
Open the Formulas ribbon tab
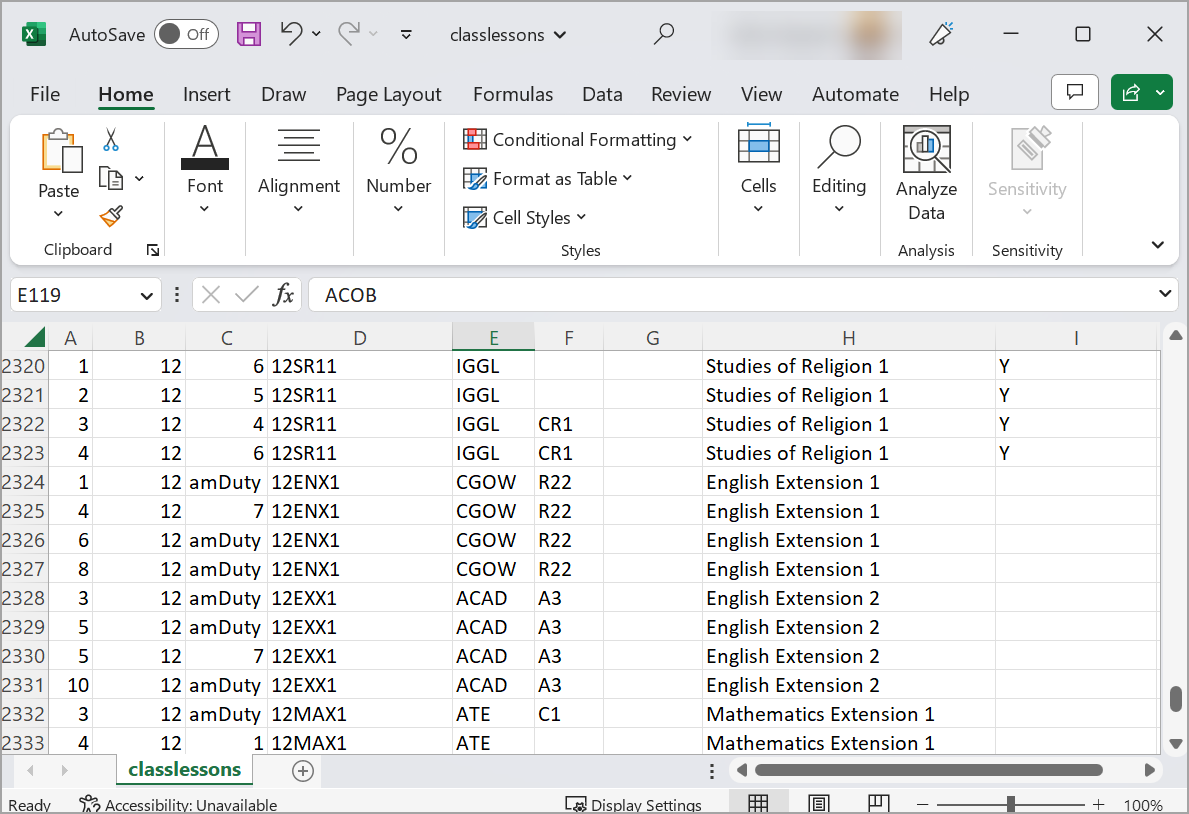coord(513,94)
